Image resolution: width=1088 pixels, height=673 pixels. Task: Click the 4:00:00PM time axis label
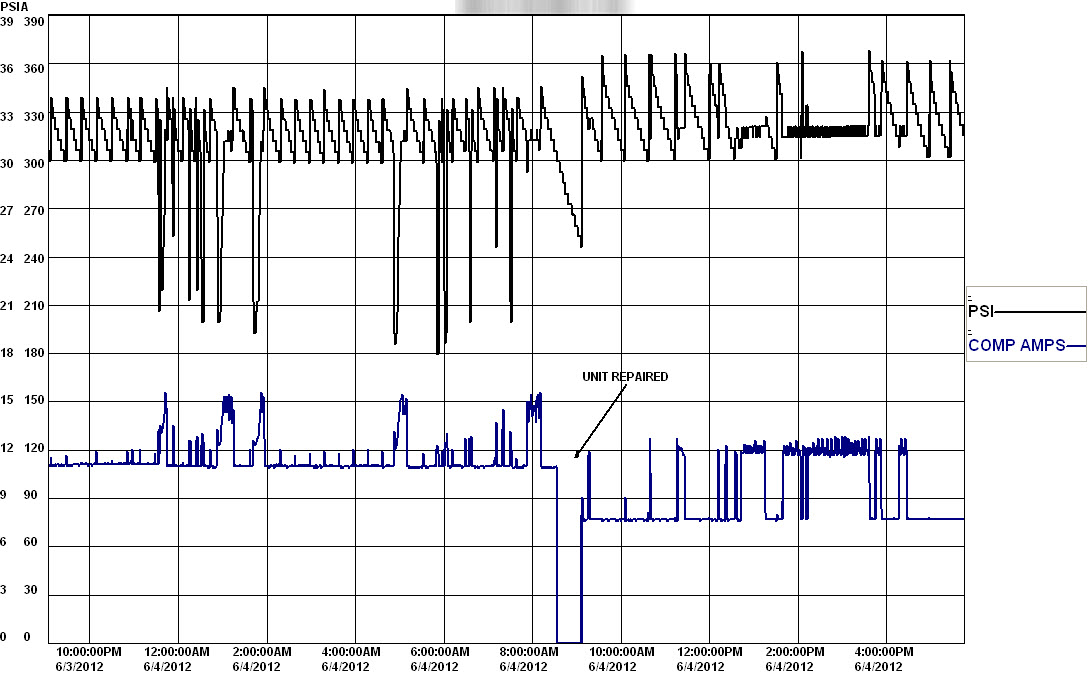coord(883,652)
